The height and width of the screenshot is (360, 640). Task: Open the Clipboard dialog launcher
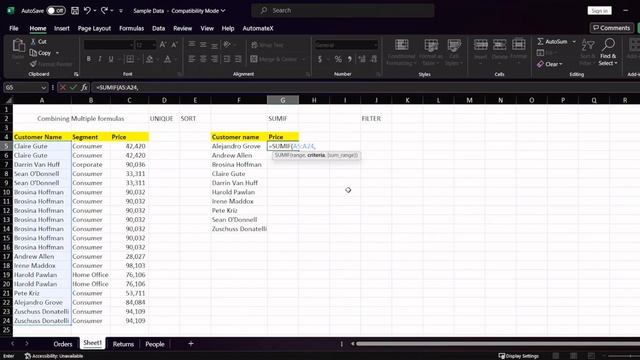(76, 74)
